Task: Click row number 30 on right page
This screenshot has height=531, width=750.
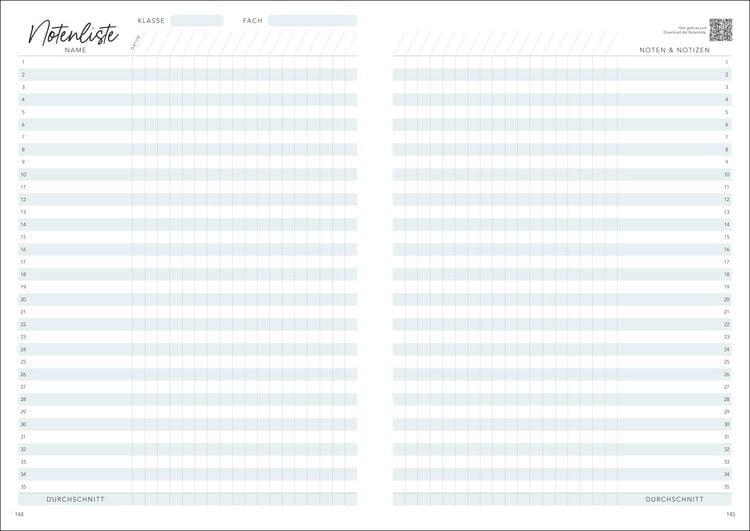Action: tap(727, 424)
